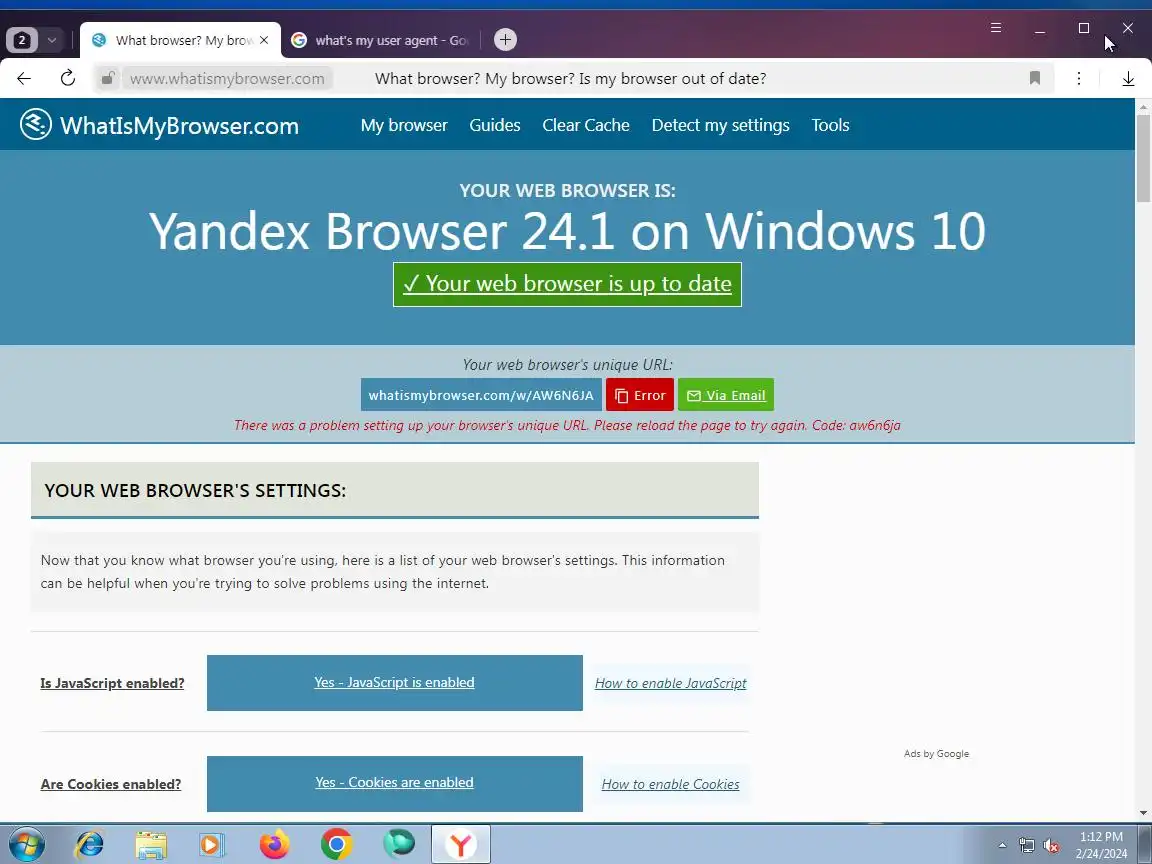This screenshot has height=864, width=1152.
Task: Launch Google Chrome from the taskbar
Action: pos(336,845)
